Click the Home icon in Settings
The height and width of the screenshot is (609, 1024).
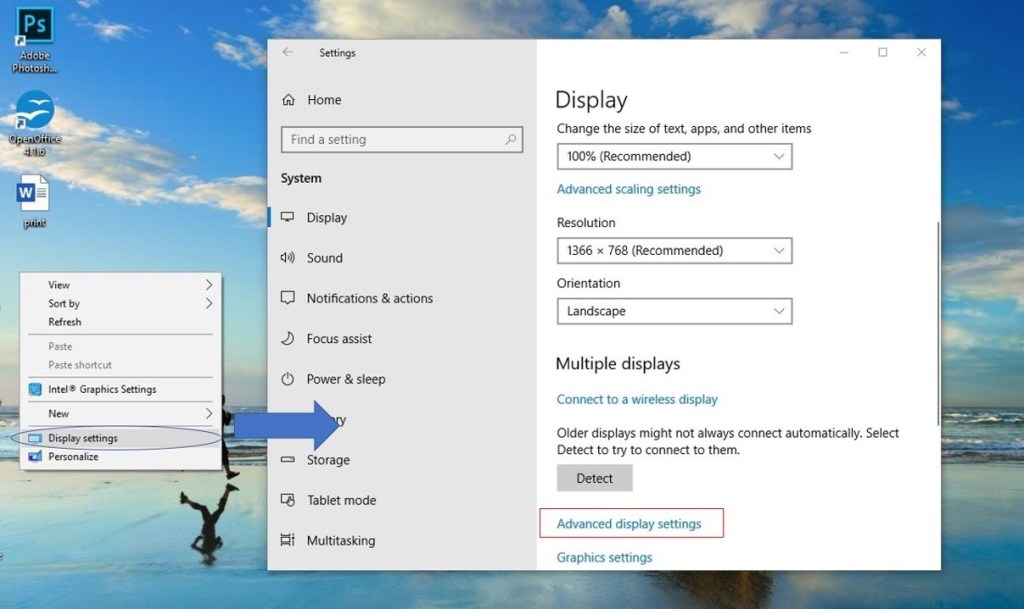289,100
